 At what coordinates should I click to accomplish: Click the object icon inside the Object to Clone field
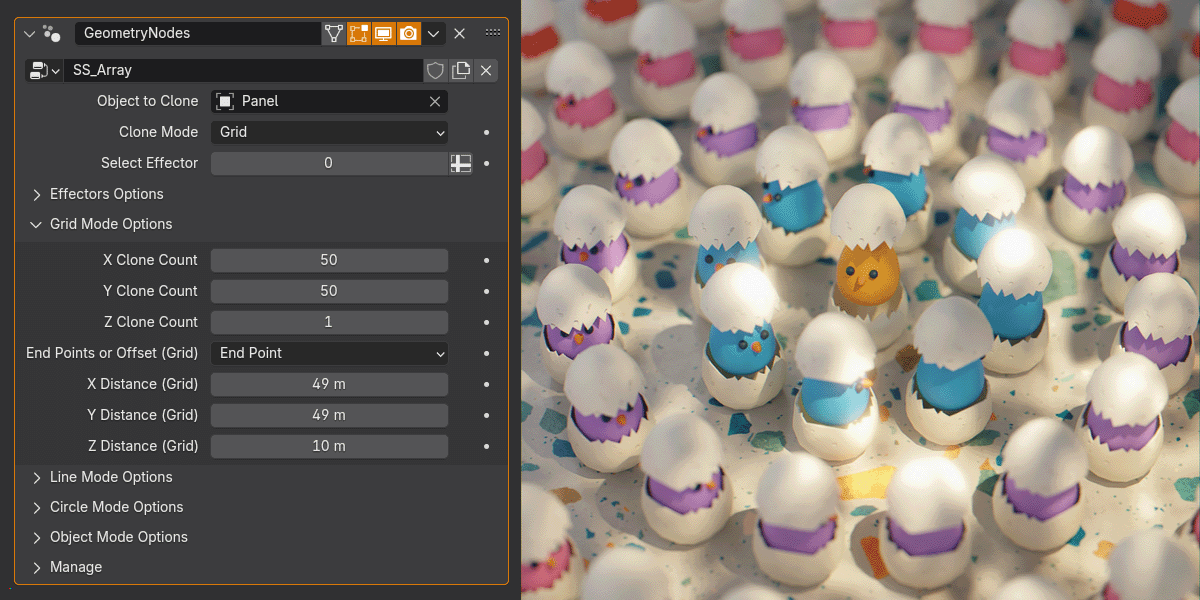point(227,101)
